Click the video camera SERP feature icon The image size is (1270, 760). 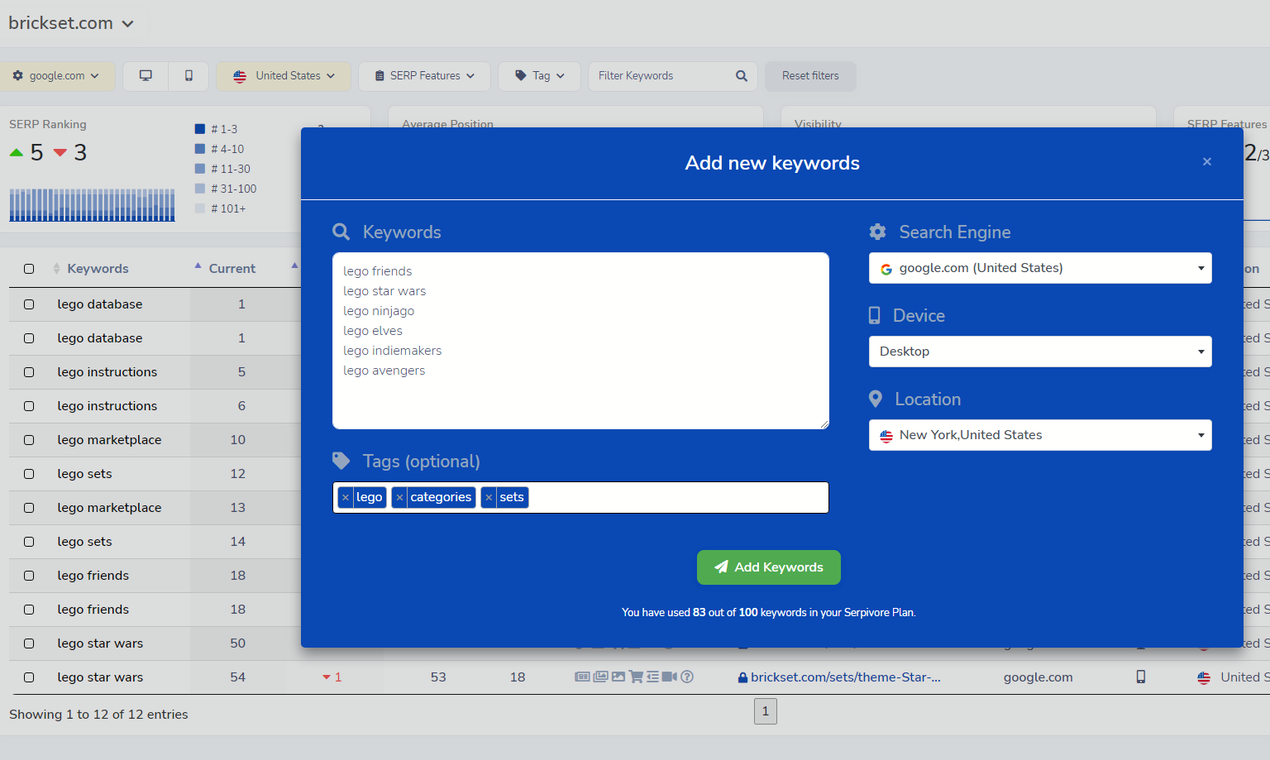tap(670, 677)
